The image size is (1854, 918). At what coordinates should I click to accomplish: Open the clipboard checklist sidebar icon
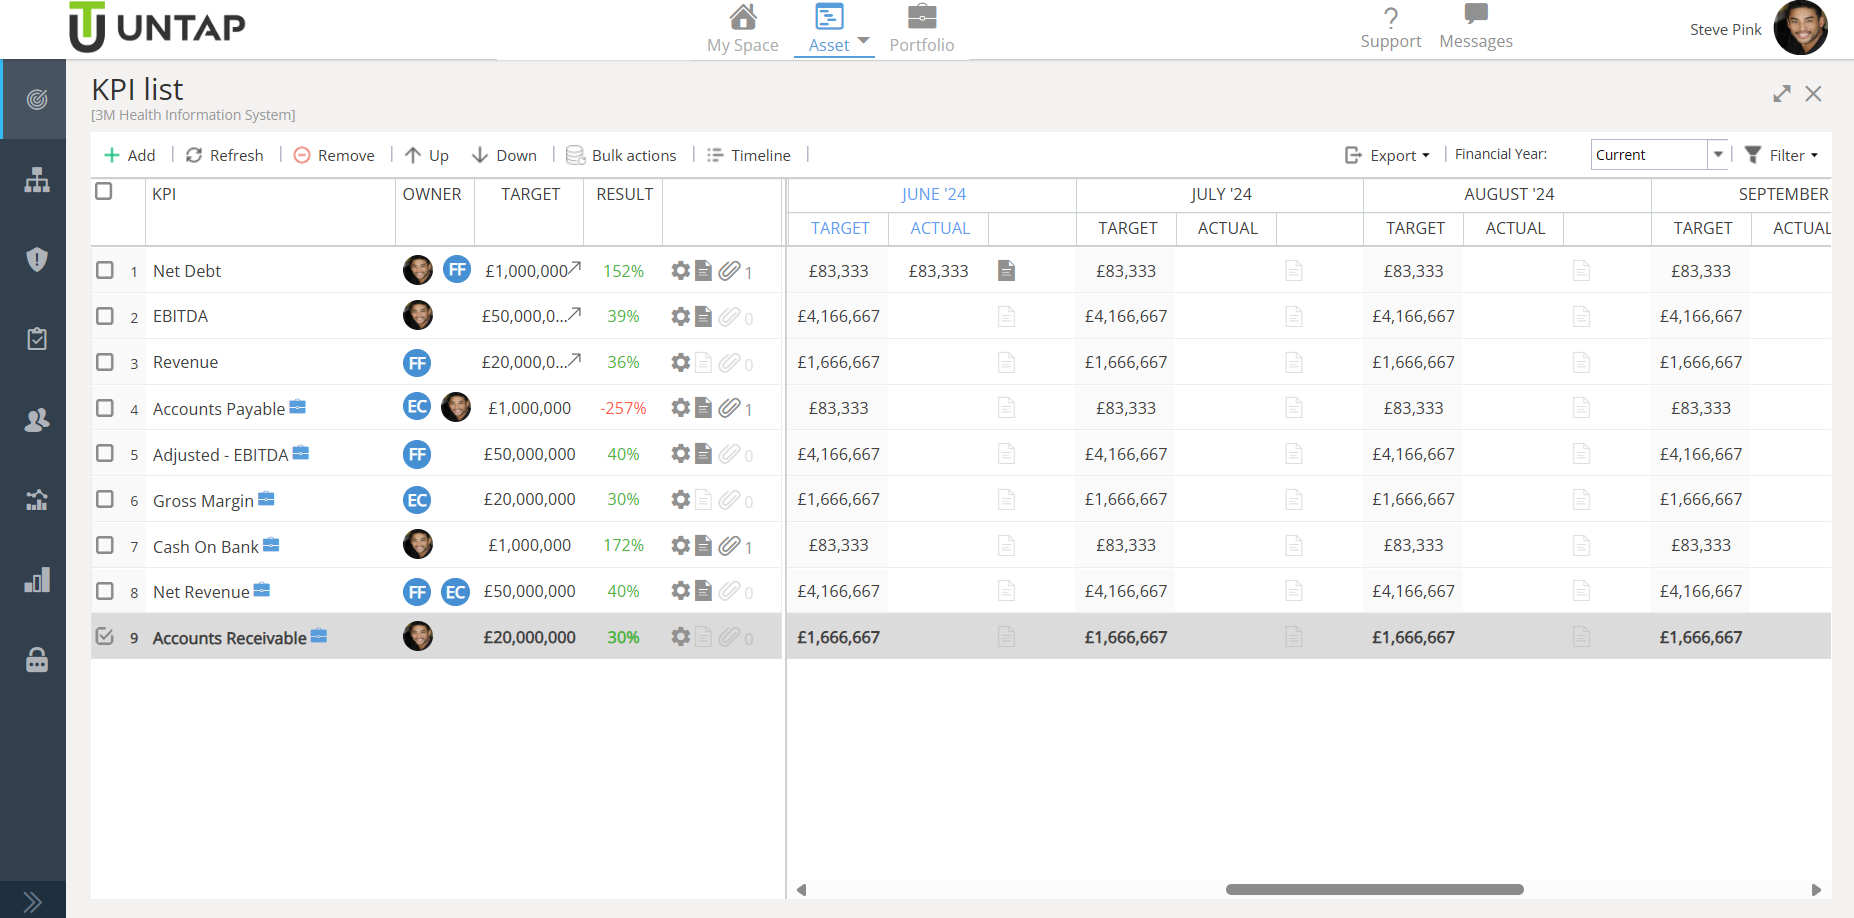37,339
